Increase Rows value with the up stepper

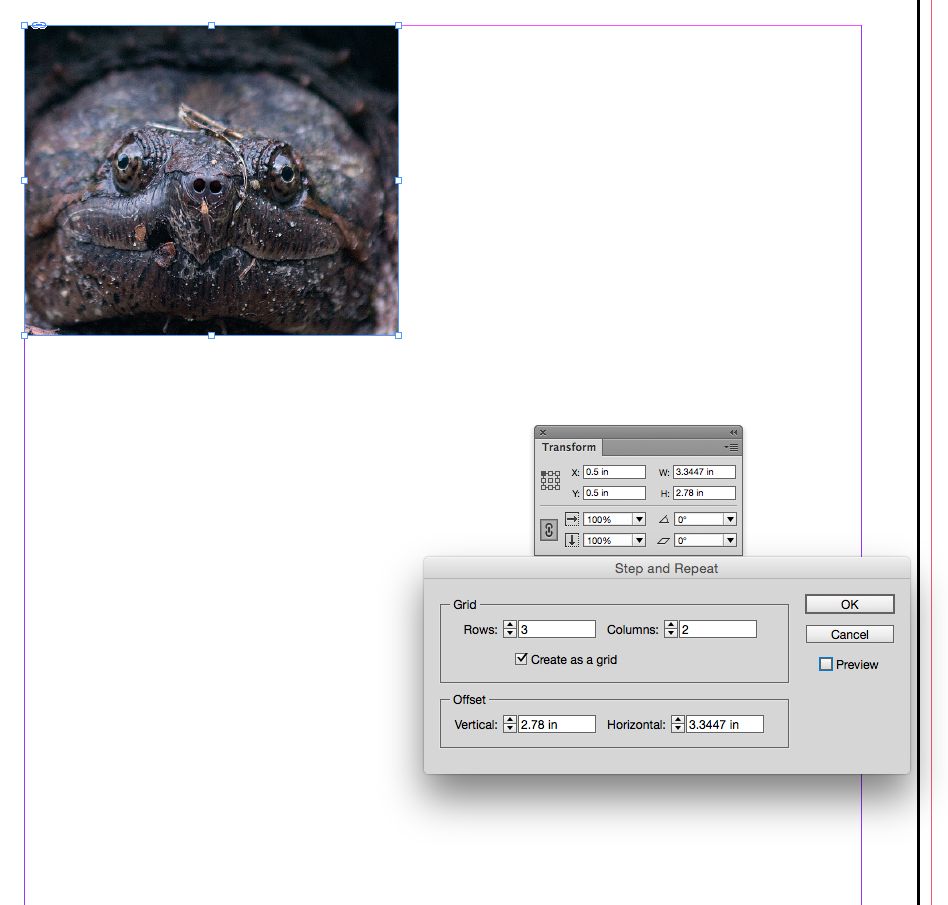[509, 623]
